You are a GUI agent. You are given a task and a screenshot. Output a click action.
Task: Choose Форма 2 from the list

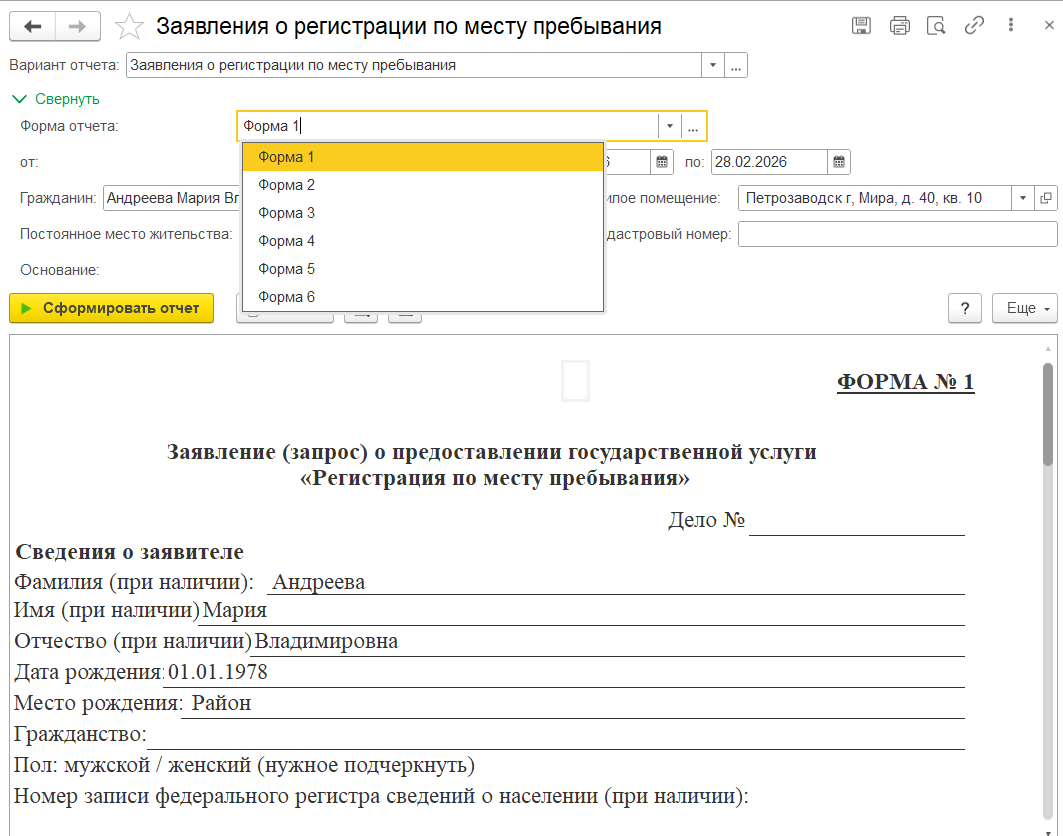click(287, 185)
